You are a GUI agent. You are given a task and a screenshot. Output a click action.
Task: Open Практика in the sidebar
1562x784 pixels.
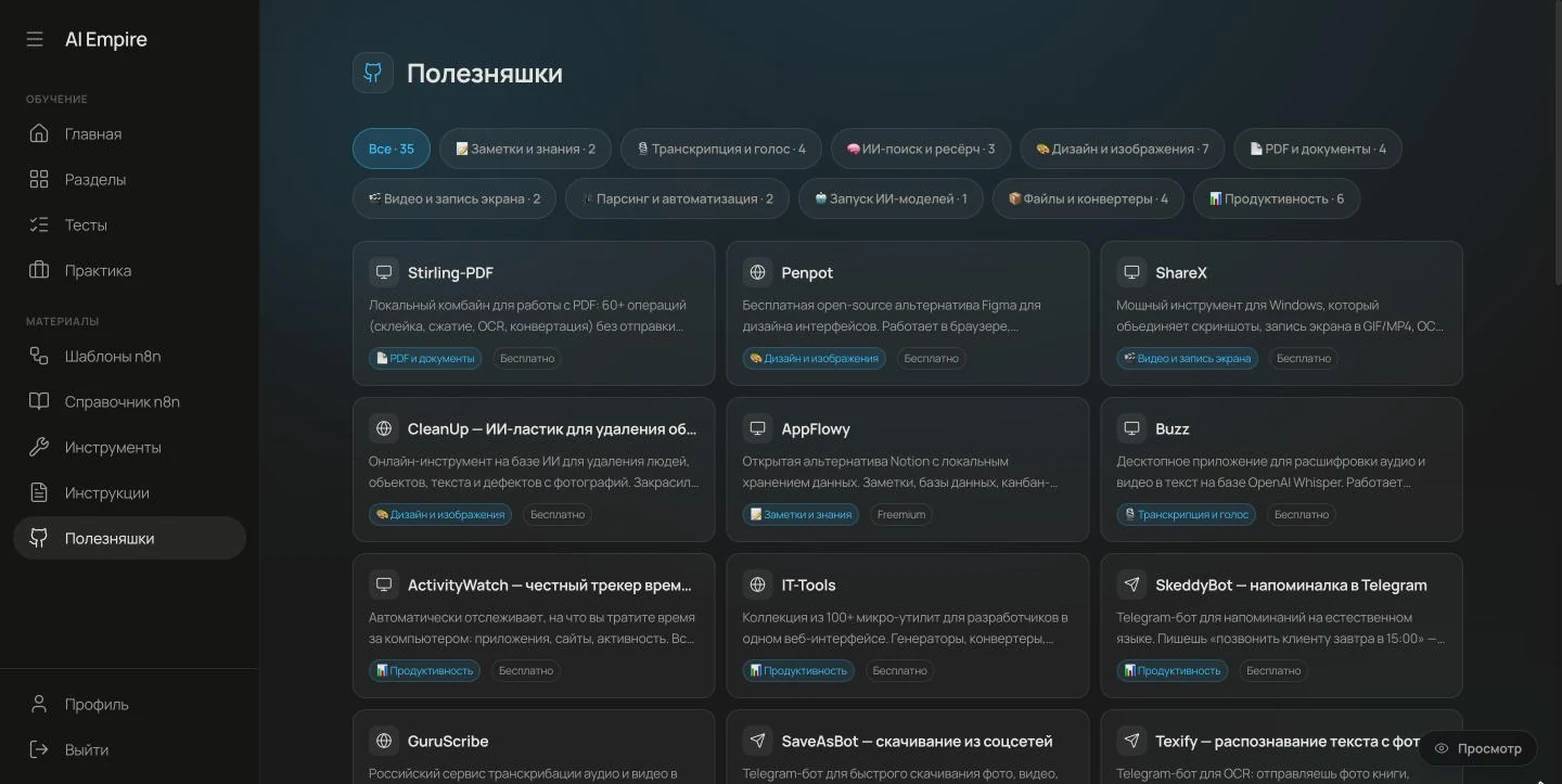click(x=129, y=271)
